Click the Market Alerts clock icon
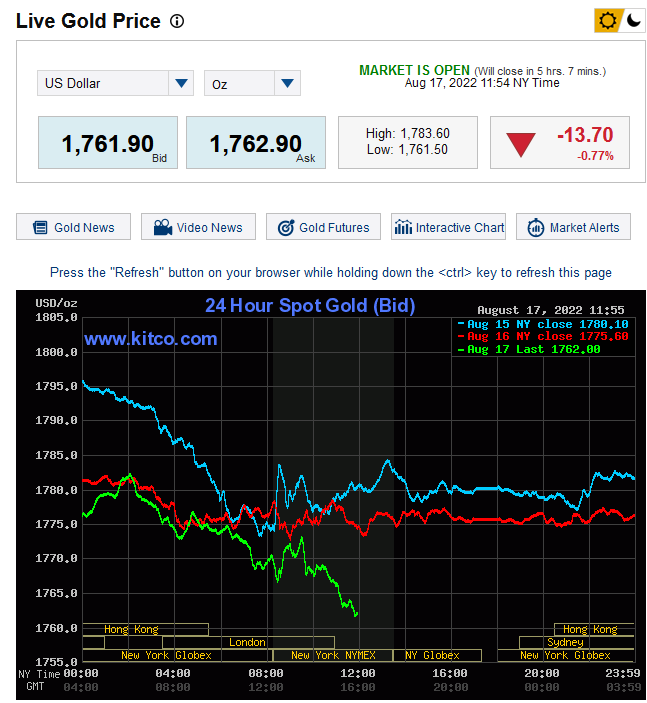647x703 pixels. click(535, 228)
